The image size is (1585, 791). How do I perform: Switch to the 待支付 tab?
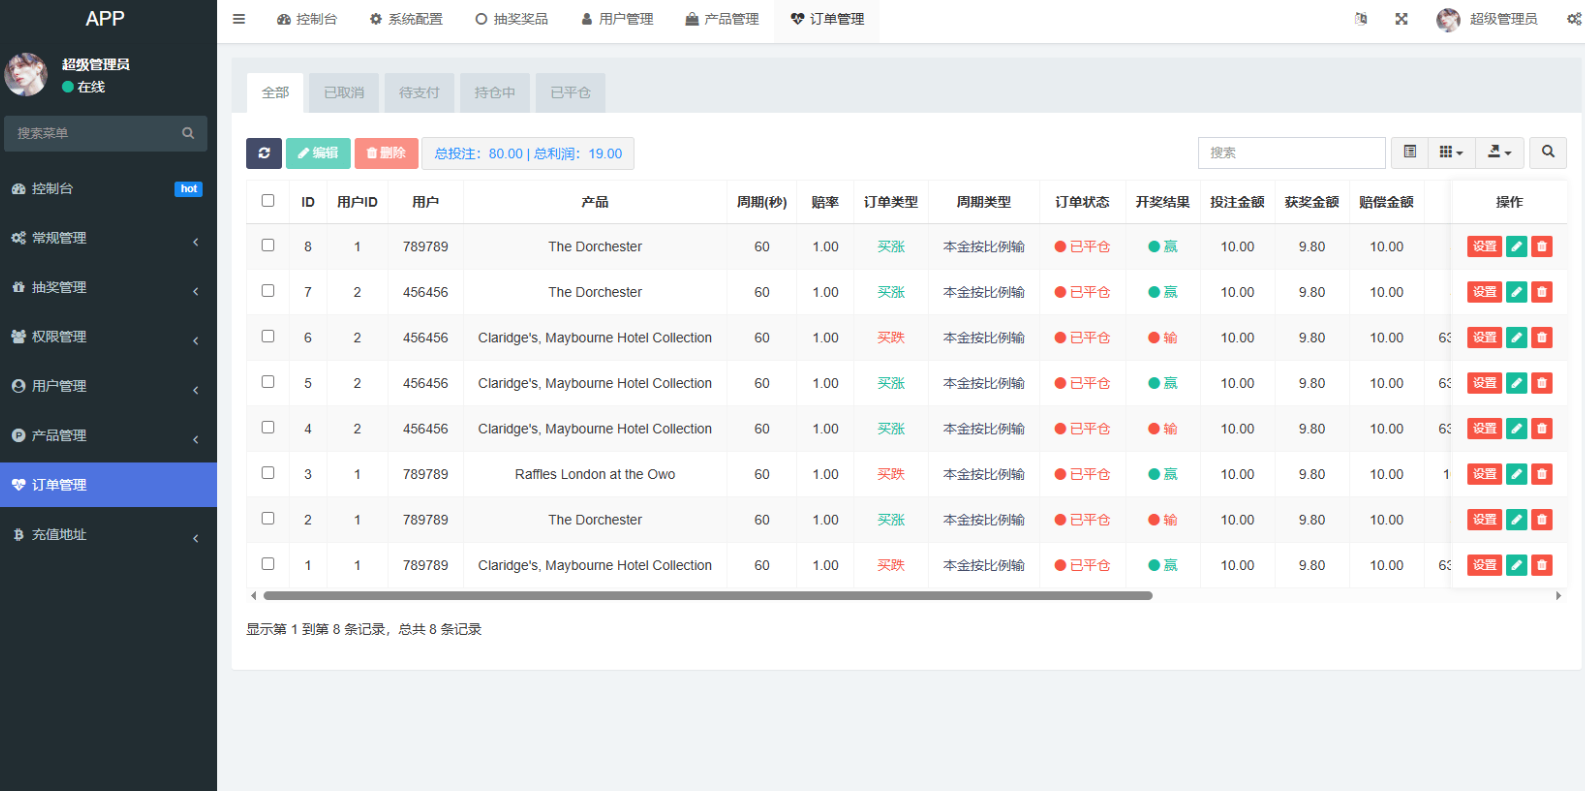coord(419,93)
